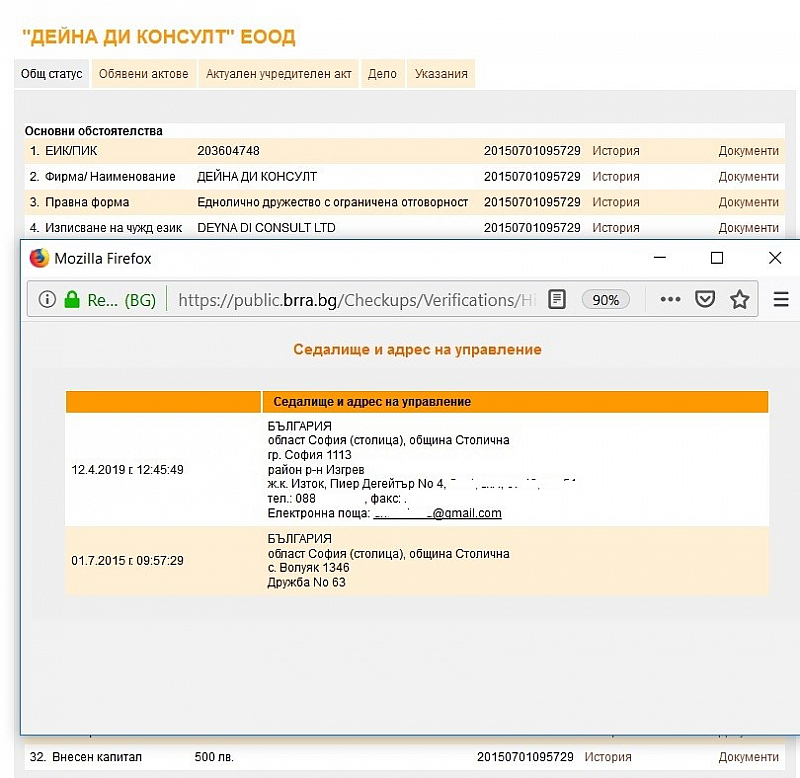This screenshot has height=778, width=800.
Task: Open История link for ЕИК/ПИК row
Action: pyautogui.click(x=616, y=151)
